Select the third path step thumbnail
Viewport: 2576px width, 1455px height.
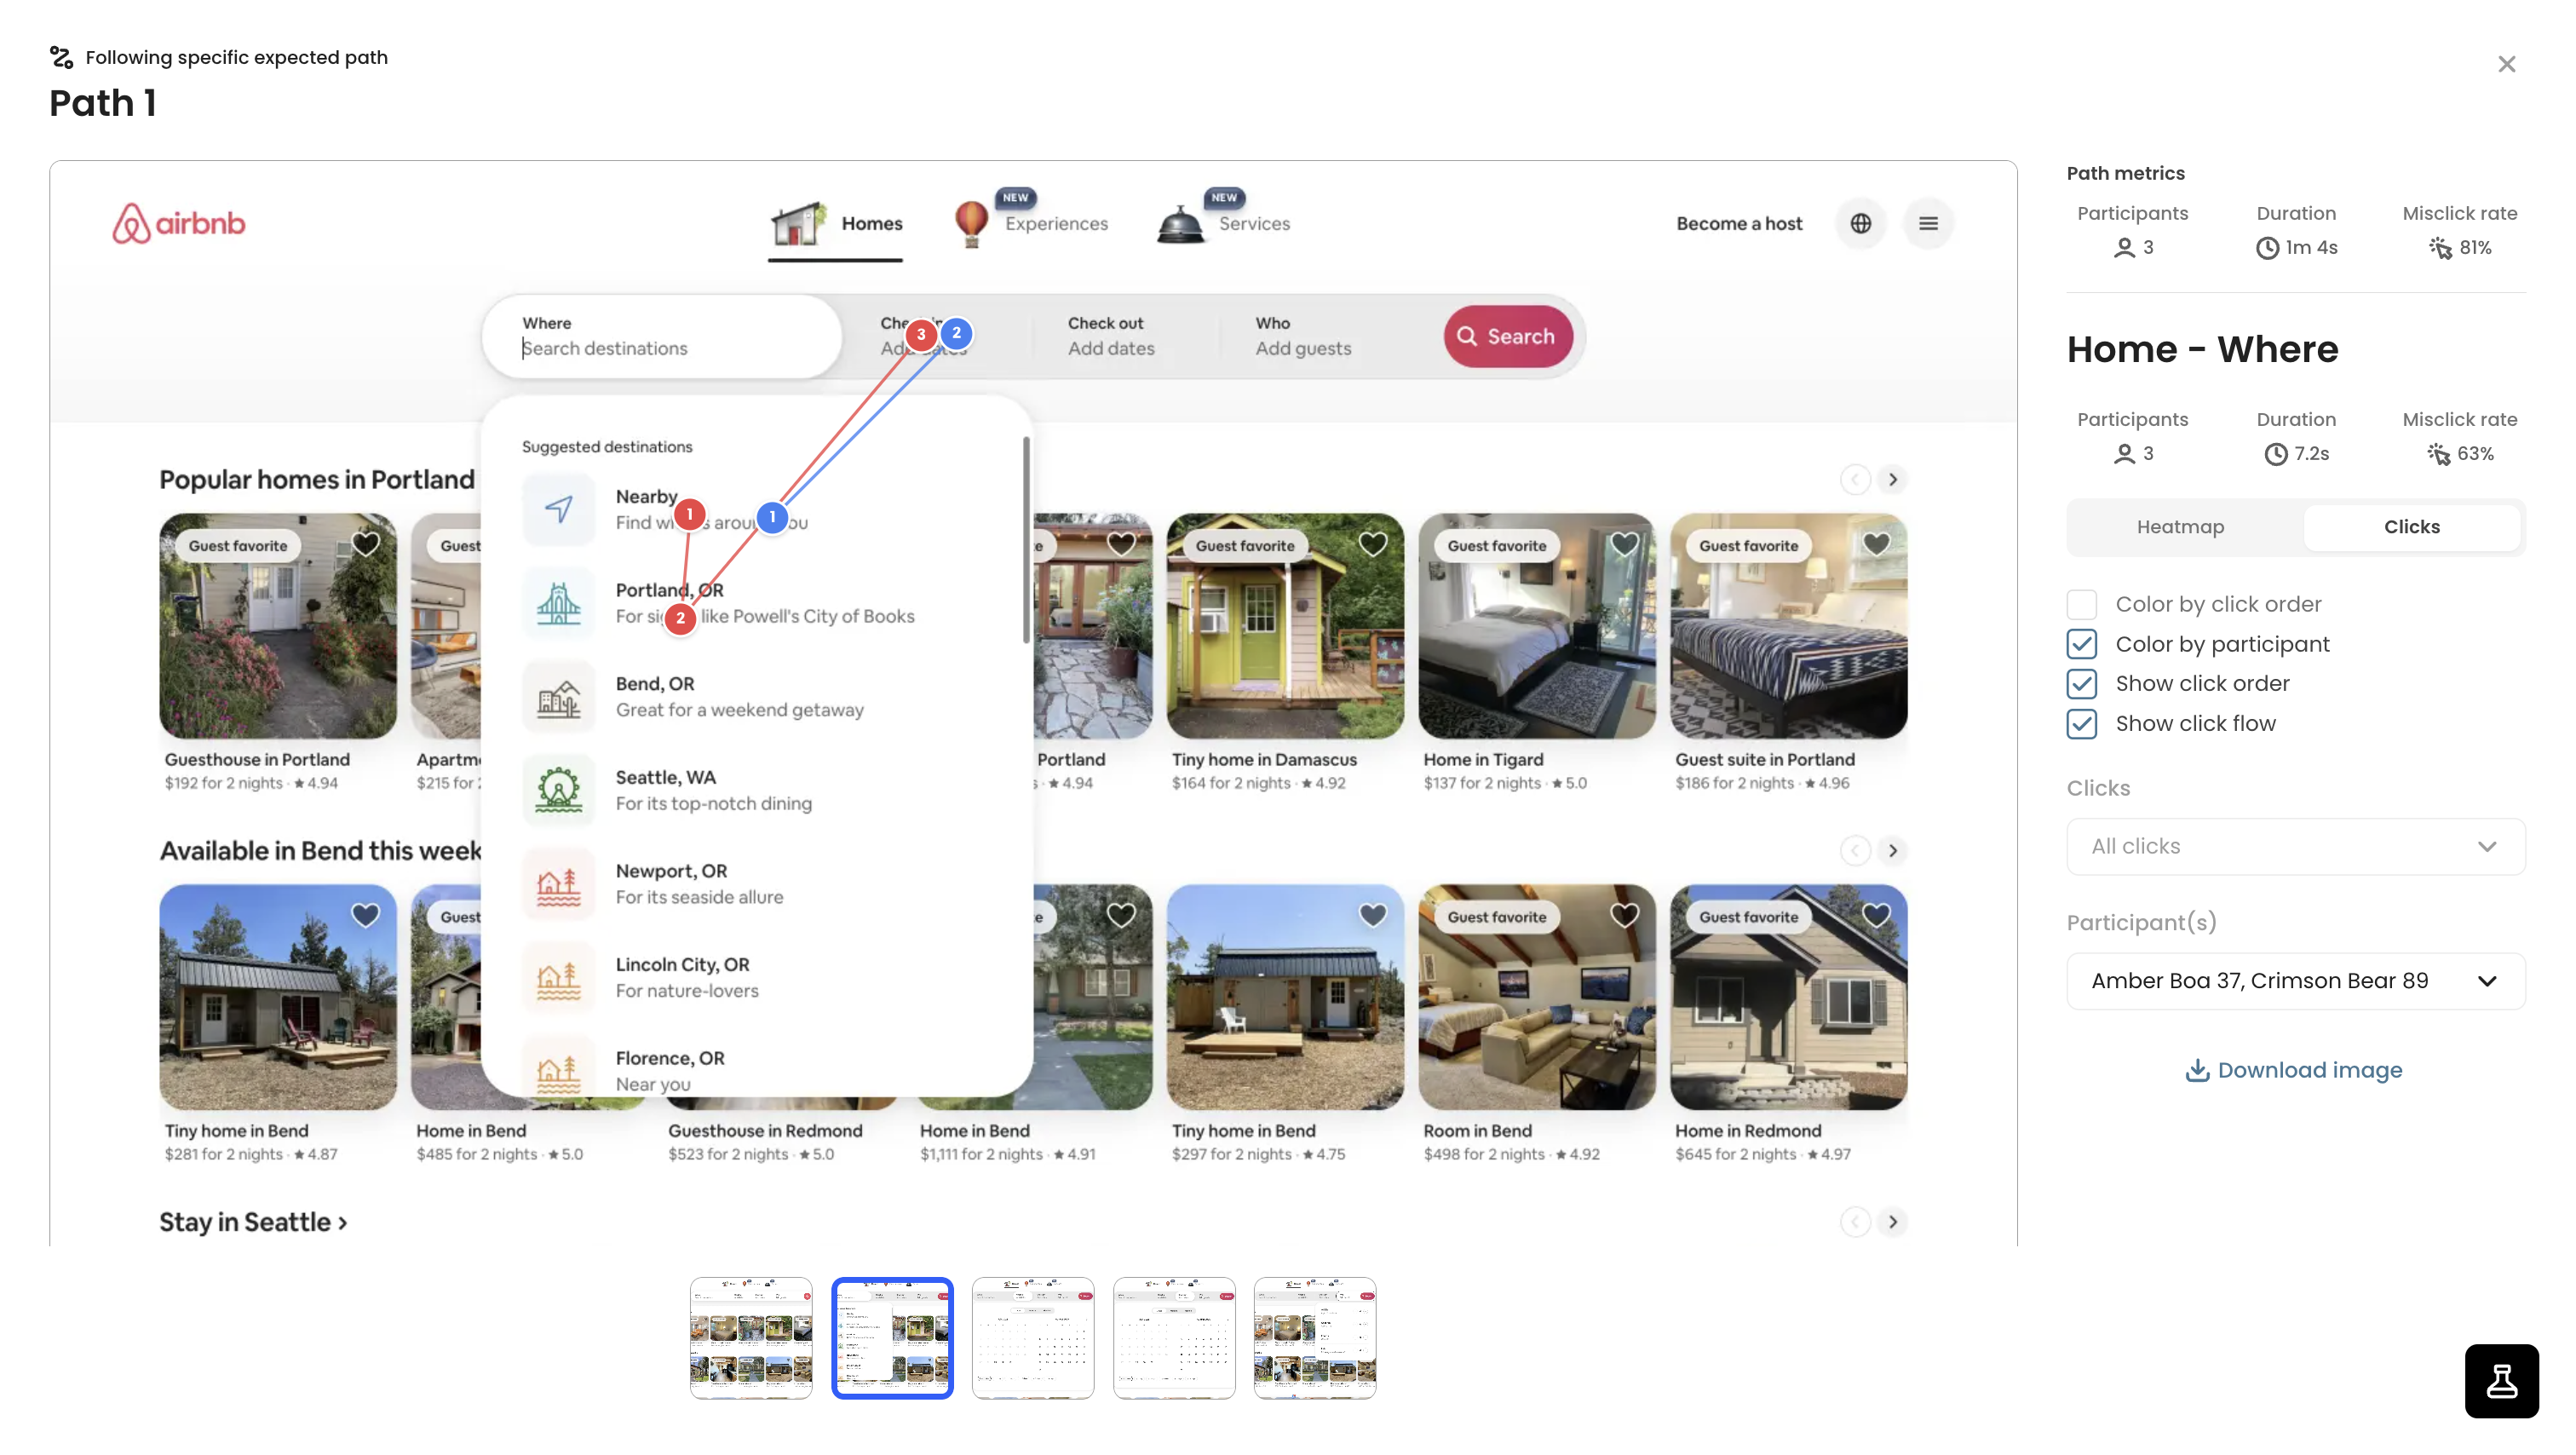pos(1033,1338)
